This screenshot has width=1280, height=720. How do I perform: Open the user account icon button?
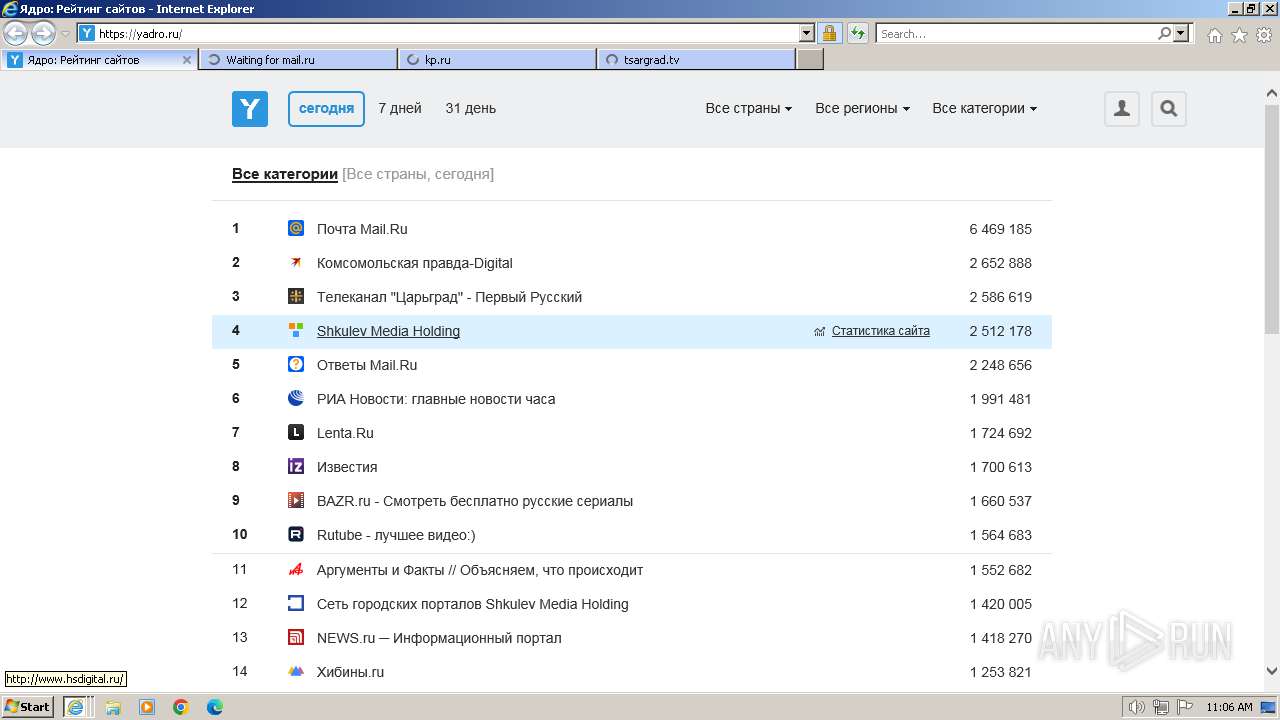tap(1122, 109)
